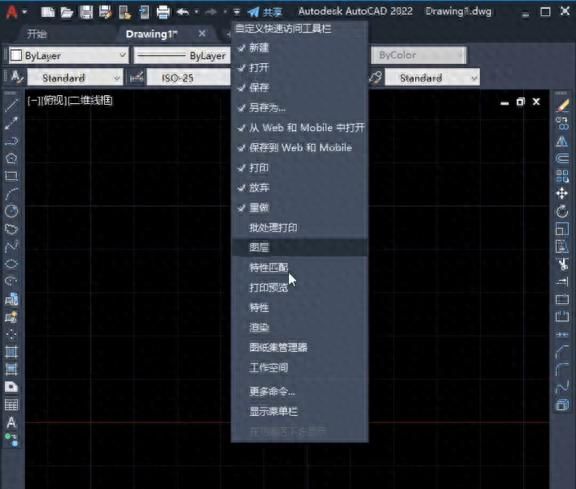Click the ByLayer color swatch box
576x489 pixels.
[x=16, y=55]
